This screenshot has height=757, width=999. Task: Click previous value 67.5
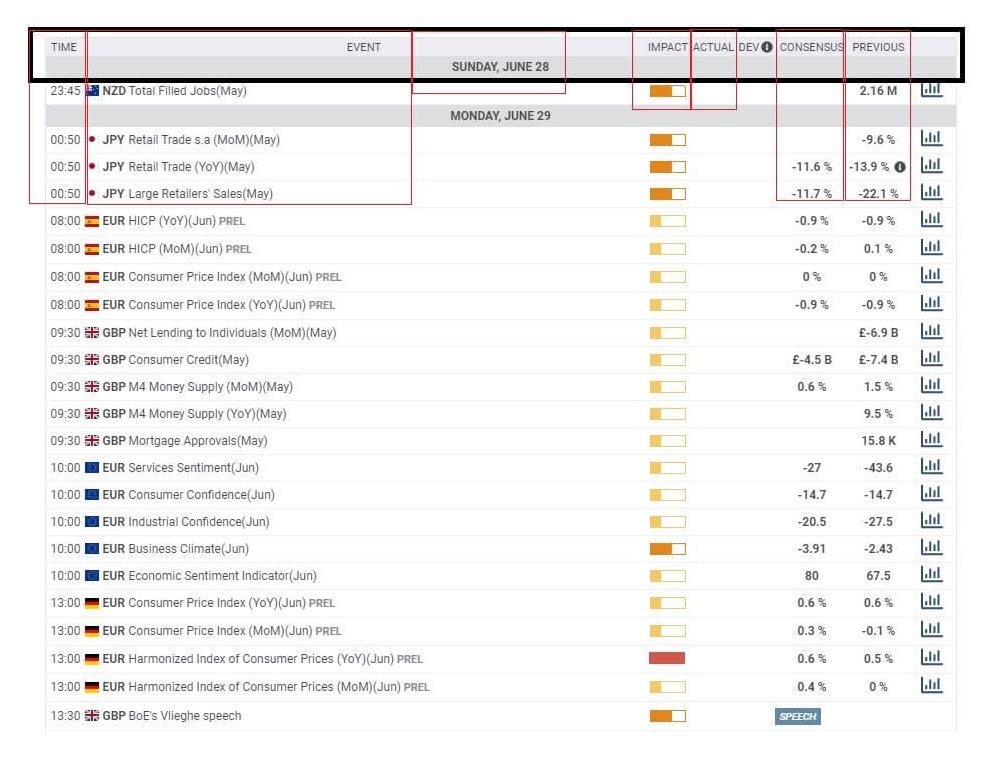click(x=878, y=576)
